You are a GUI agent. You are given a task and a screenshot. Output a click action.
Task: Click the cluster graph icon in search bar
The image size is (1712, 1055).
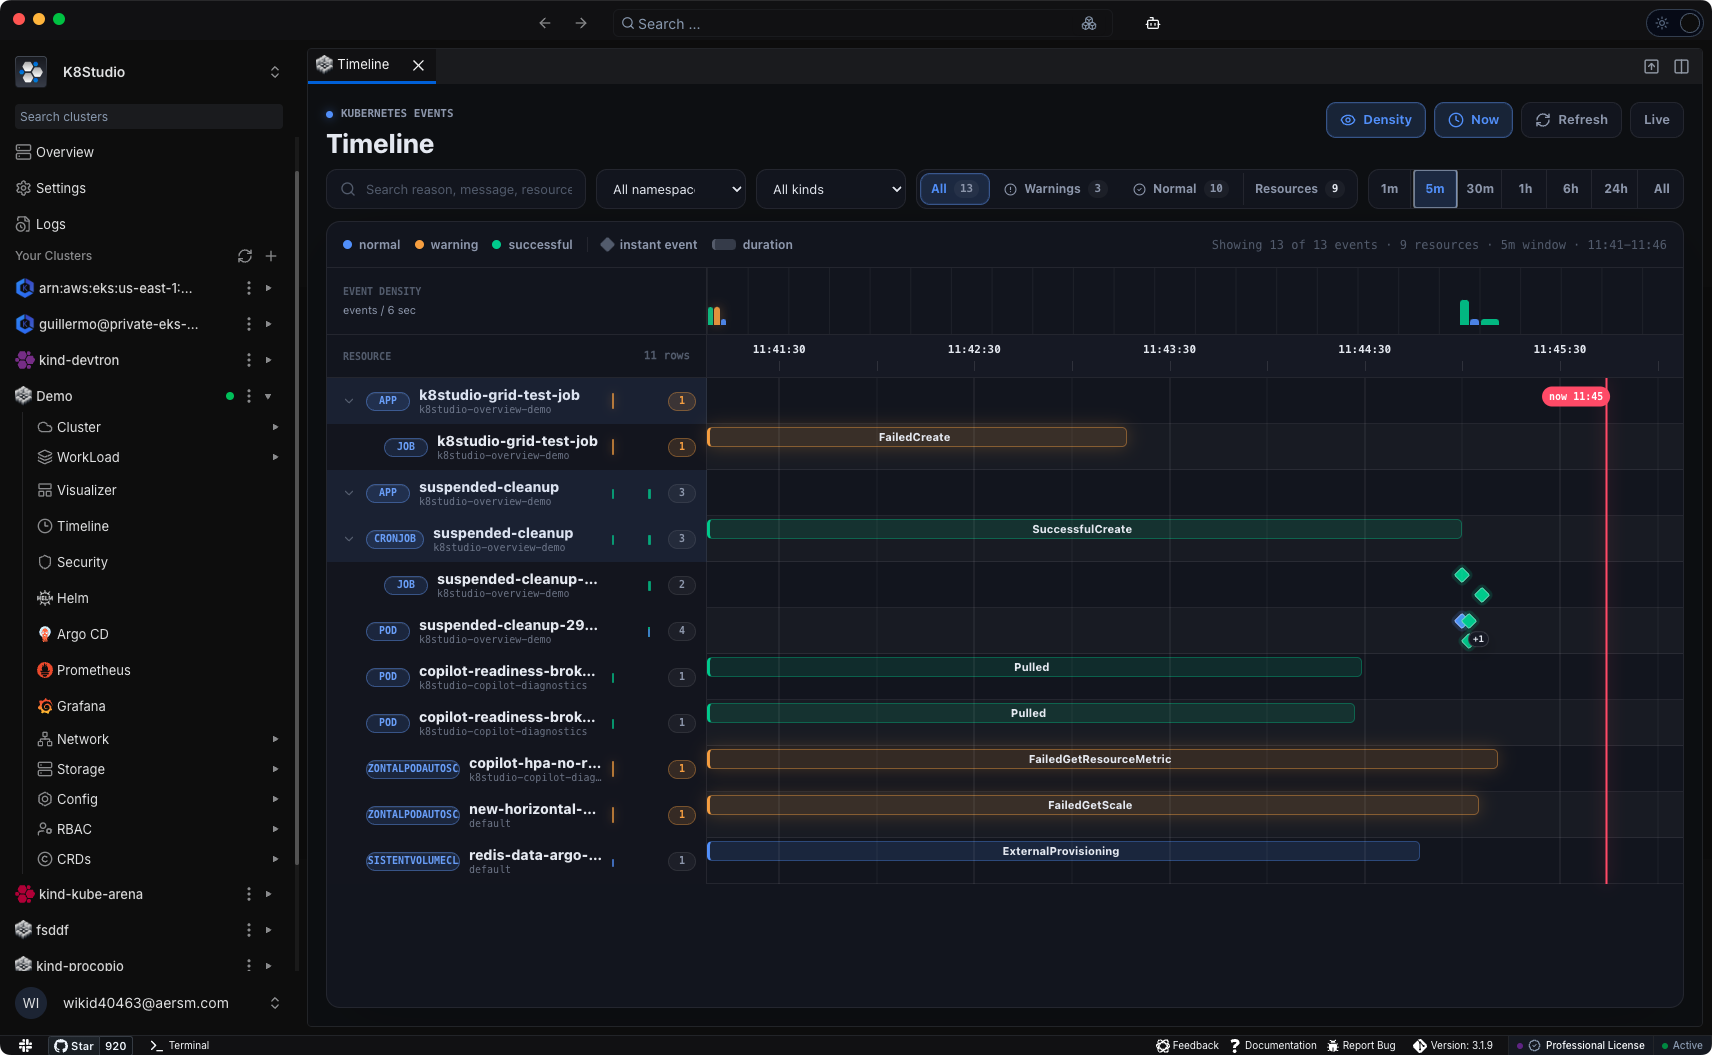coord(1089,23)
